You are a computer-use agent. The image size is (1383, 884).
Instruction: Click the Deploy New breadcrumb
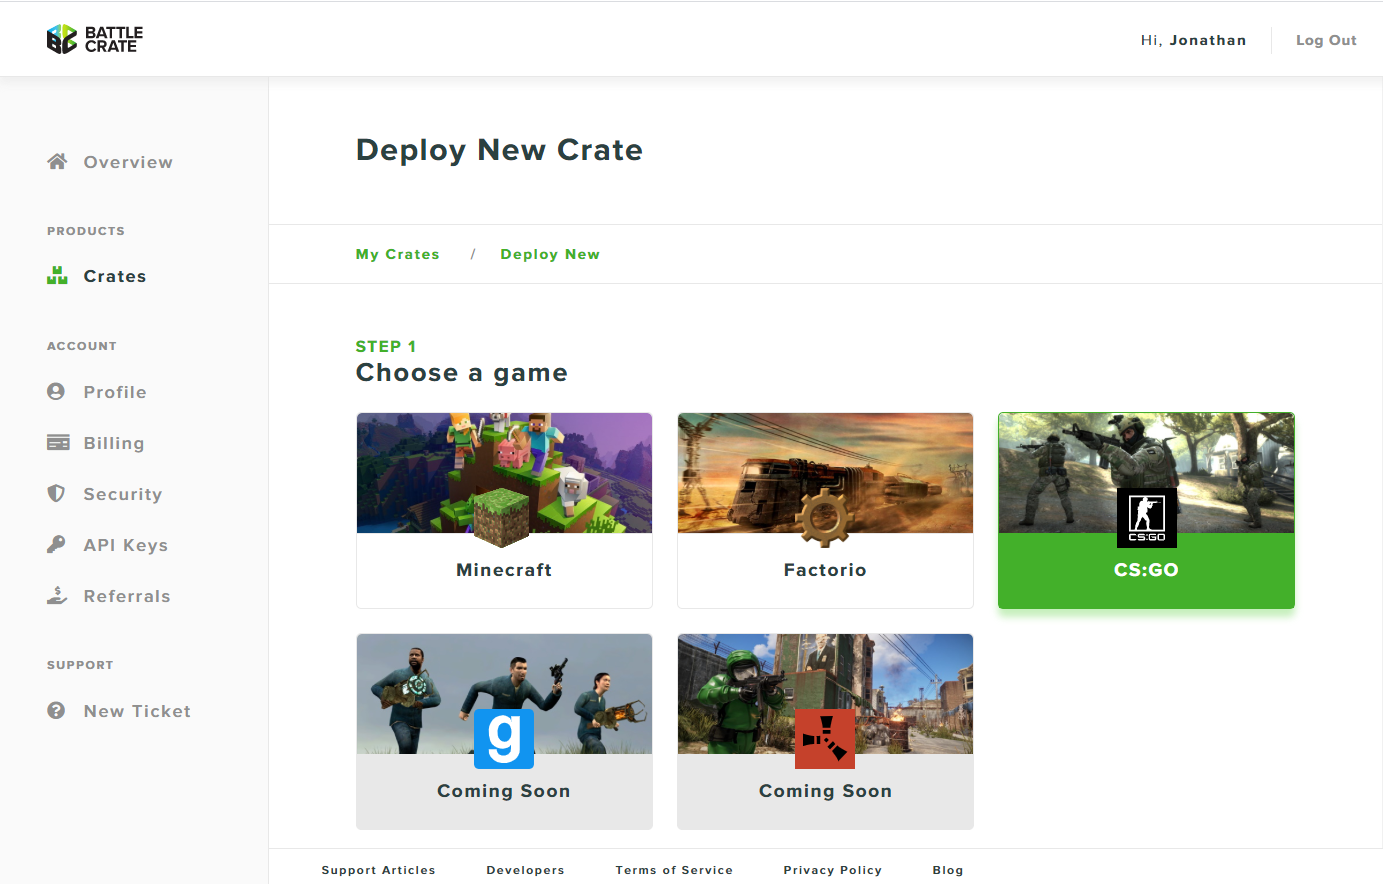coord(550,254)
